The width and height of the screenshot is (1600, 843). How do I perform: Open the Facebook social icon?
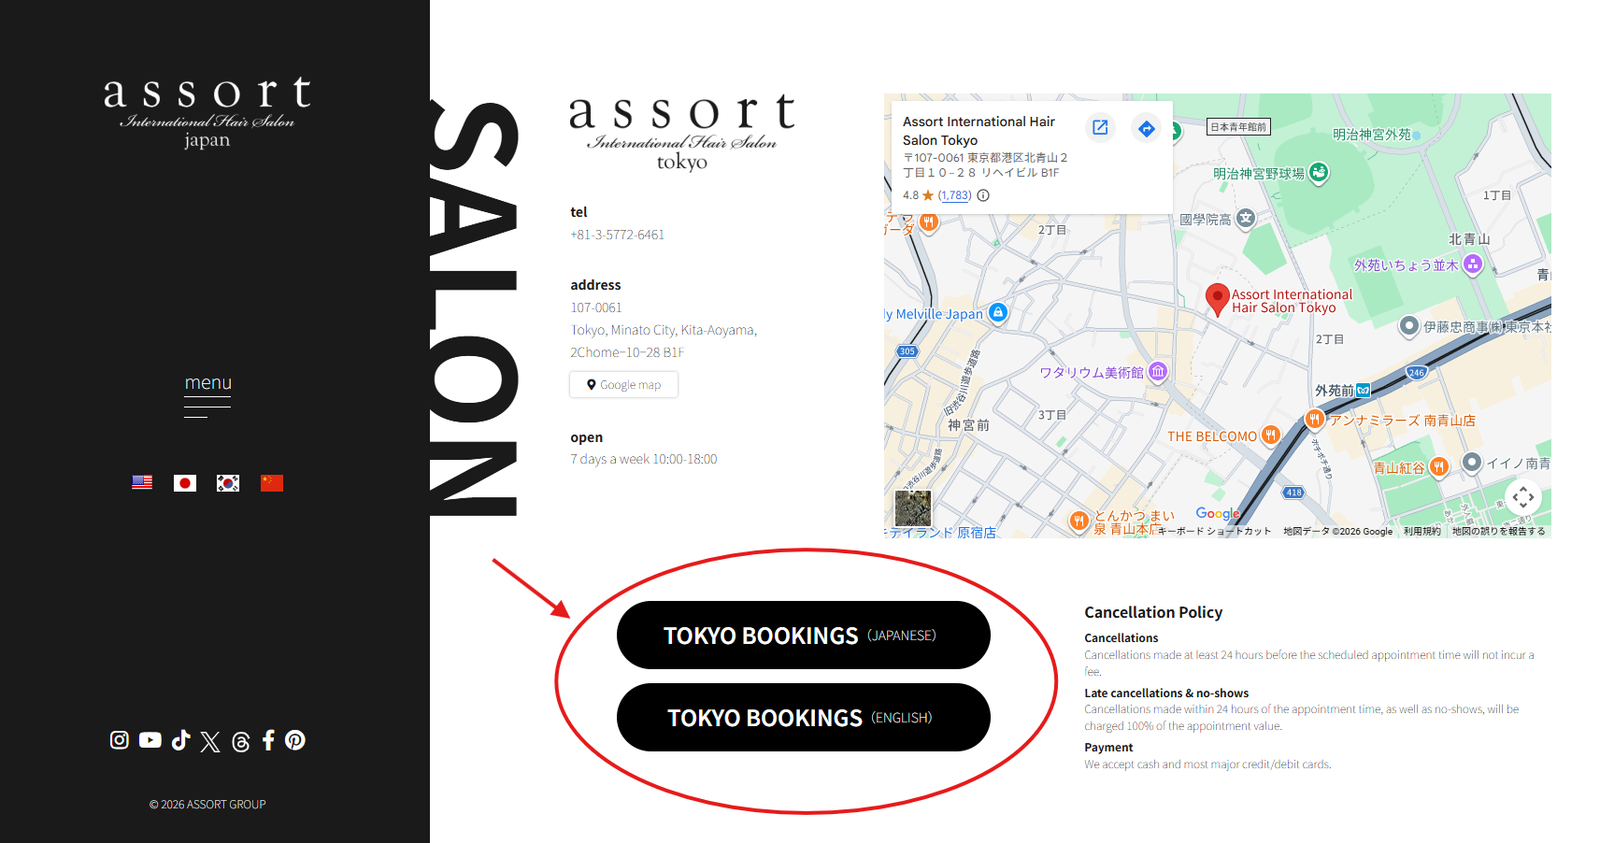(x=268, y=740)
